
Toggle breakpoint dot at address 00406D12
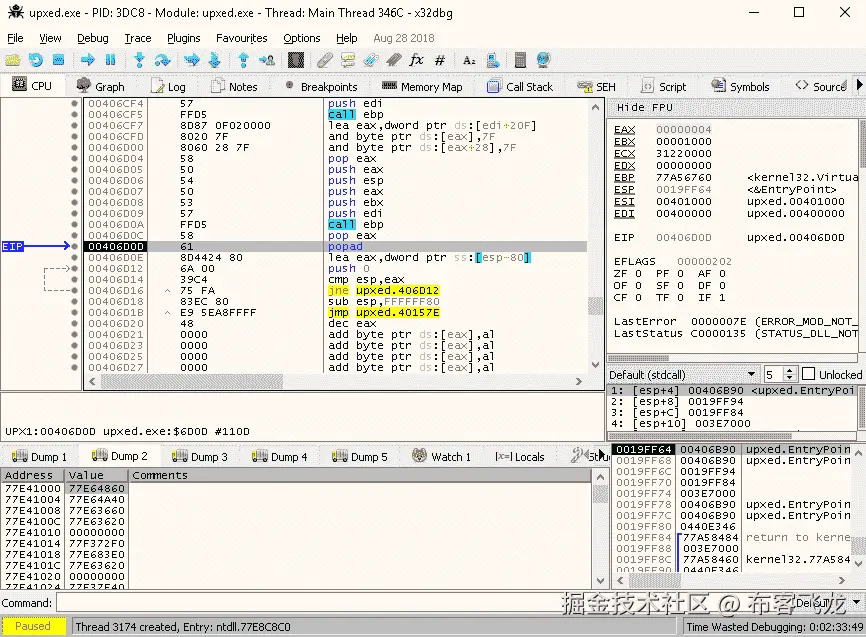(75, 269)
